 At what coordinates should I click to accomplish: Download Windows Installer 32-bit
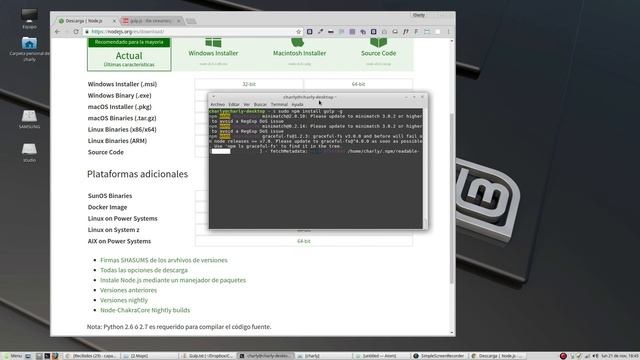point(249,84)
